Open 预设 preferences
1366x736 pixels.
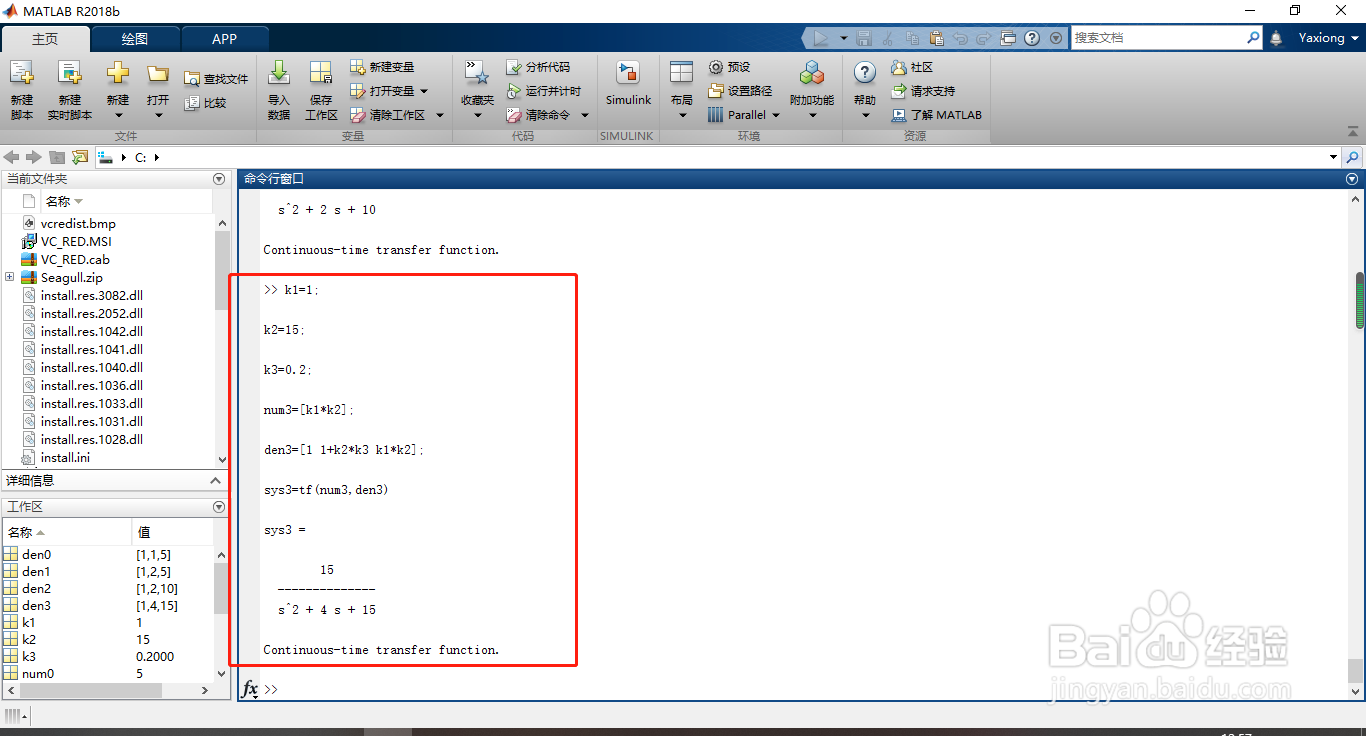tap(729, 67)
